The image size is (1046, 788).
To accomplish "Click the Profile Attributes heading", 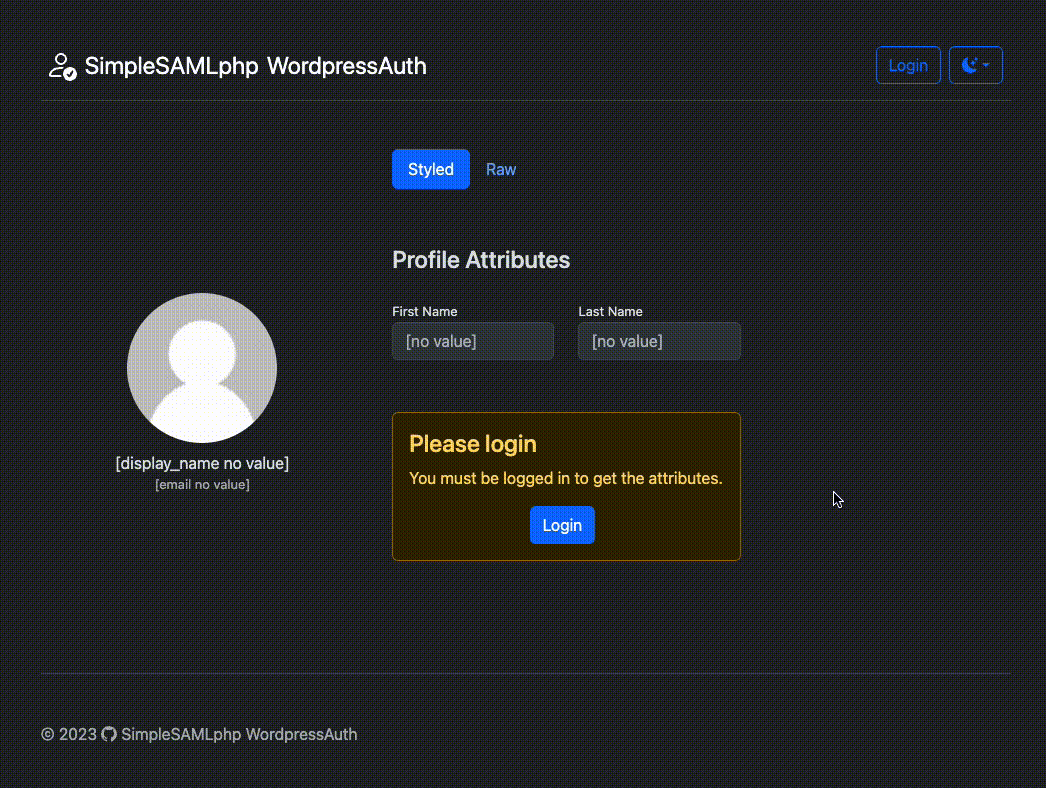I will [481, 260].
